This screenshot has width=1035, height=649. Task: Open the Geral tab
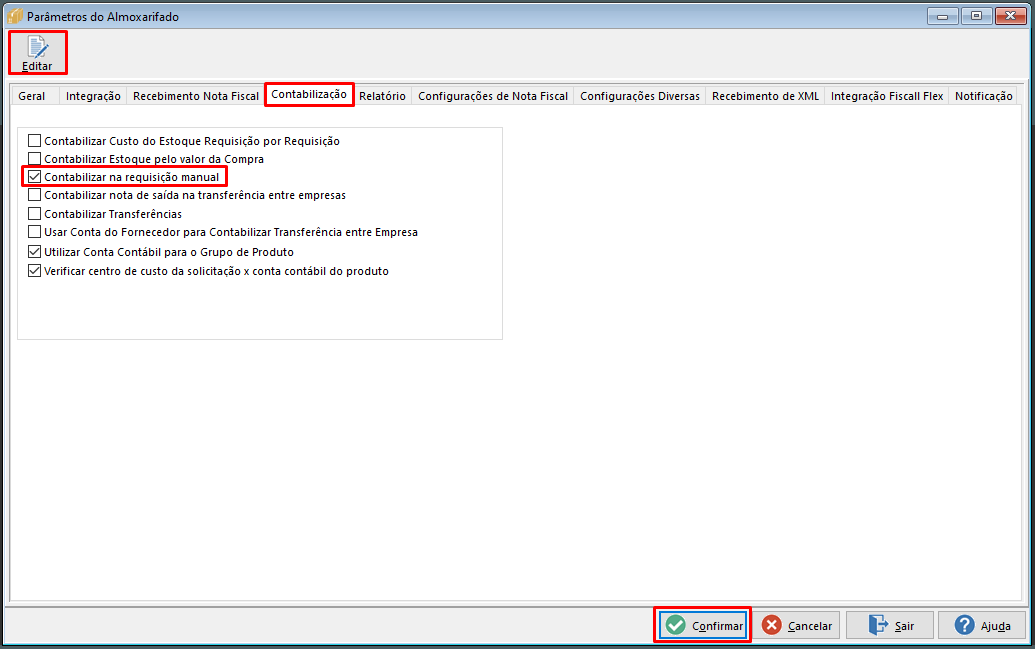click(x=32, y=96)
